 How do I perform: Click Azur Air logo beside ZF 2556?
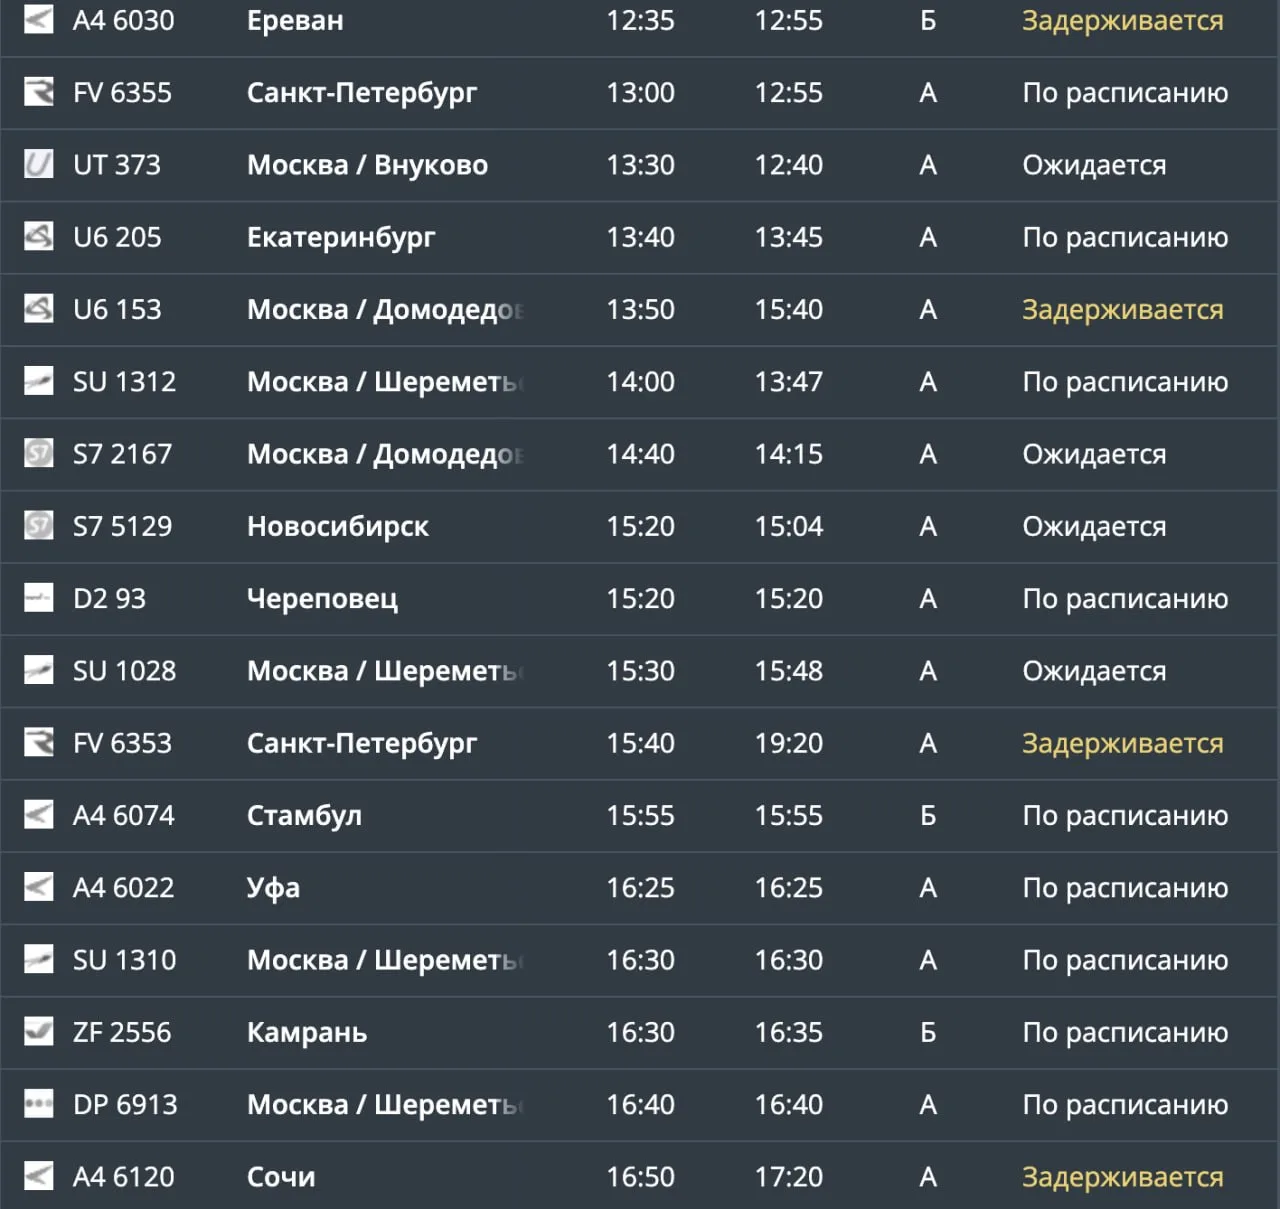(38, 1032)
